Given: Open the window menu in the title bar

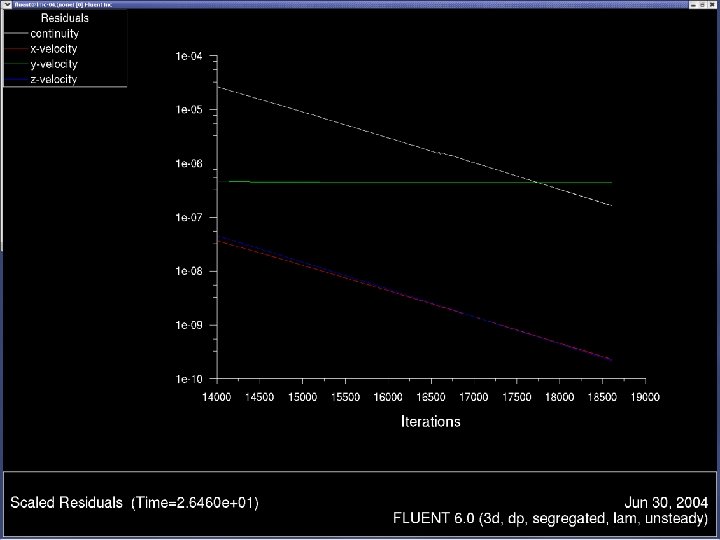Looking at the screenshot, I should 6,4.
